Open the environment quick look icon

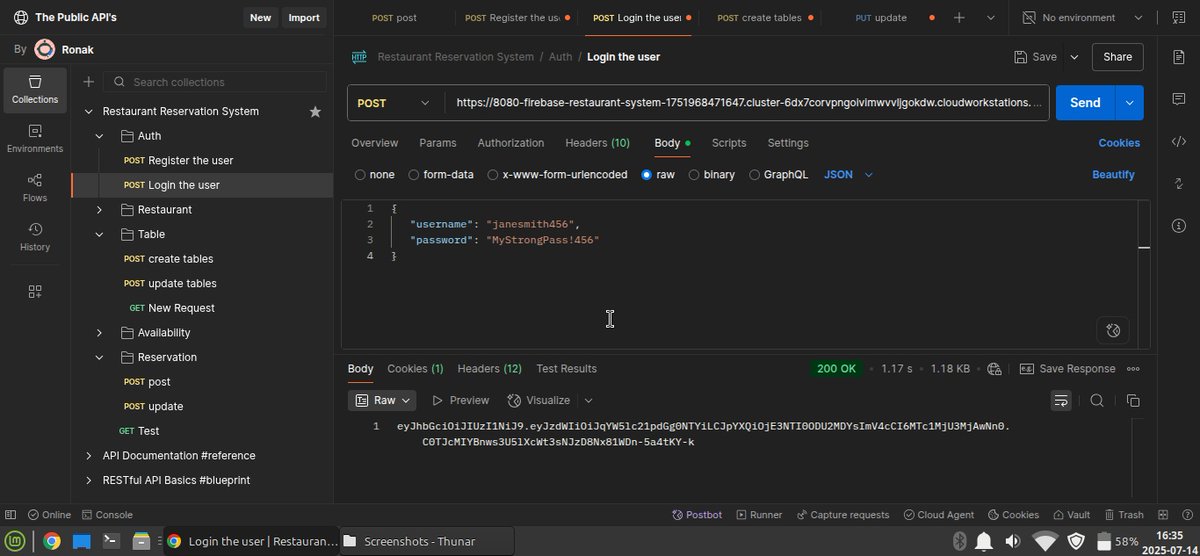1178,18
